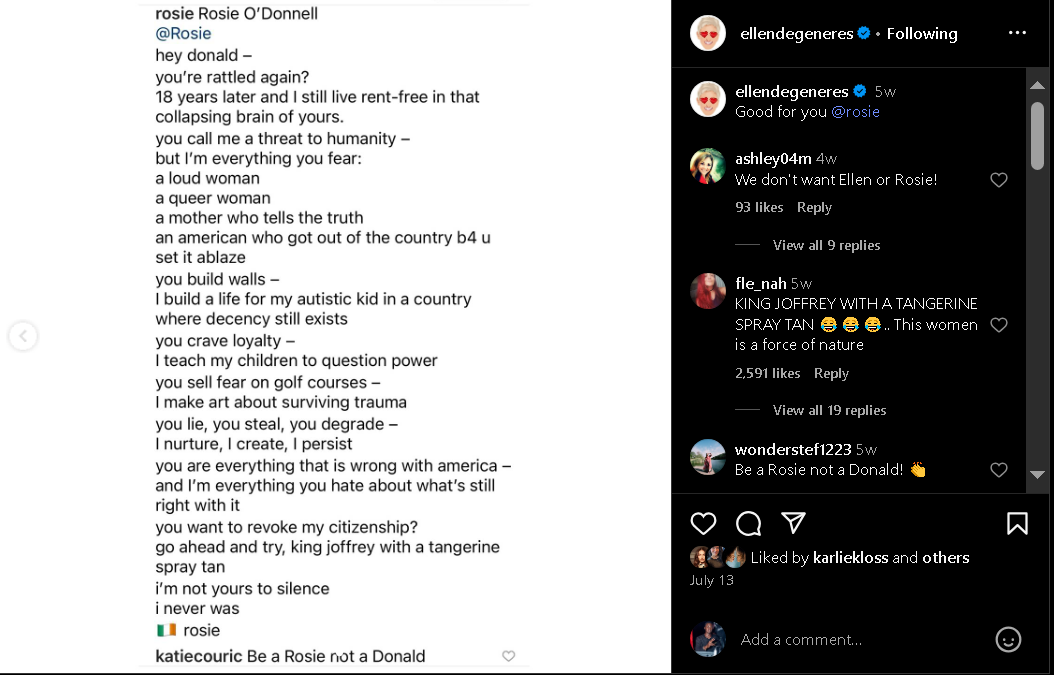Viewport: 1054px width, 675px height.
Task: Like wonderstef1223's comment
Action: click(x=998, y=470)
